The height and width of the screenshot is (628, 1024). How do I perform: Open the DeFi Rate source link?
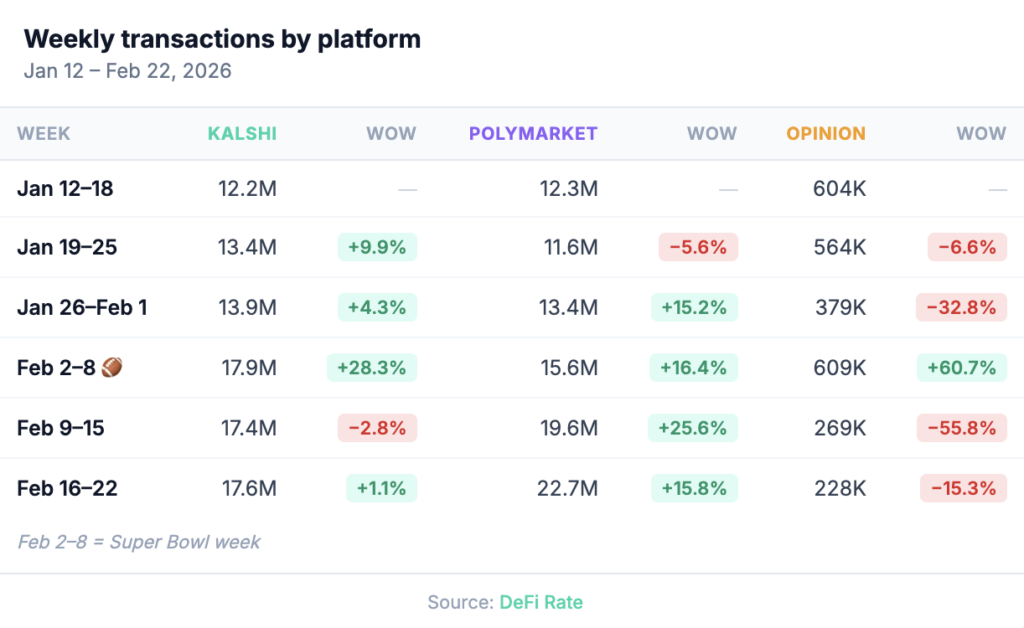tap(541, 602)
